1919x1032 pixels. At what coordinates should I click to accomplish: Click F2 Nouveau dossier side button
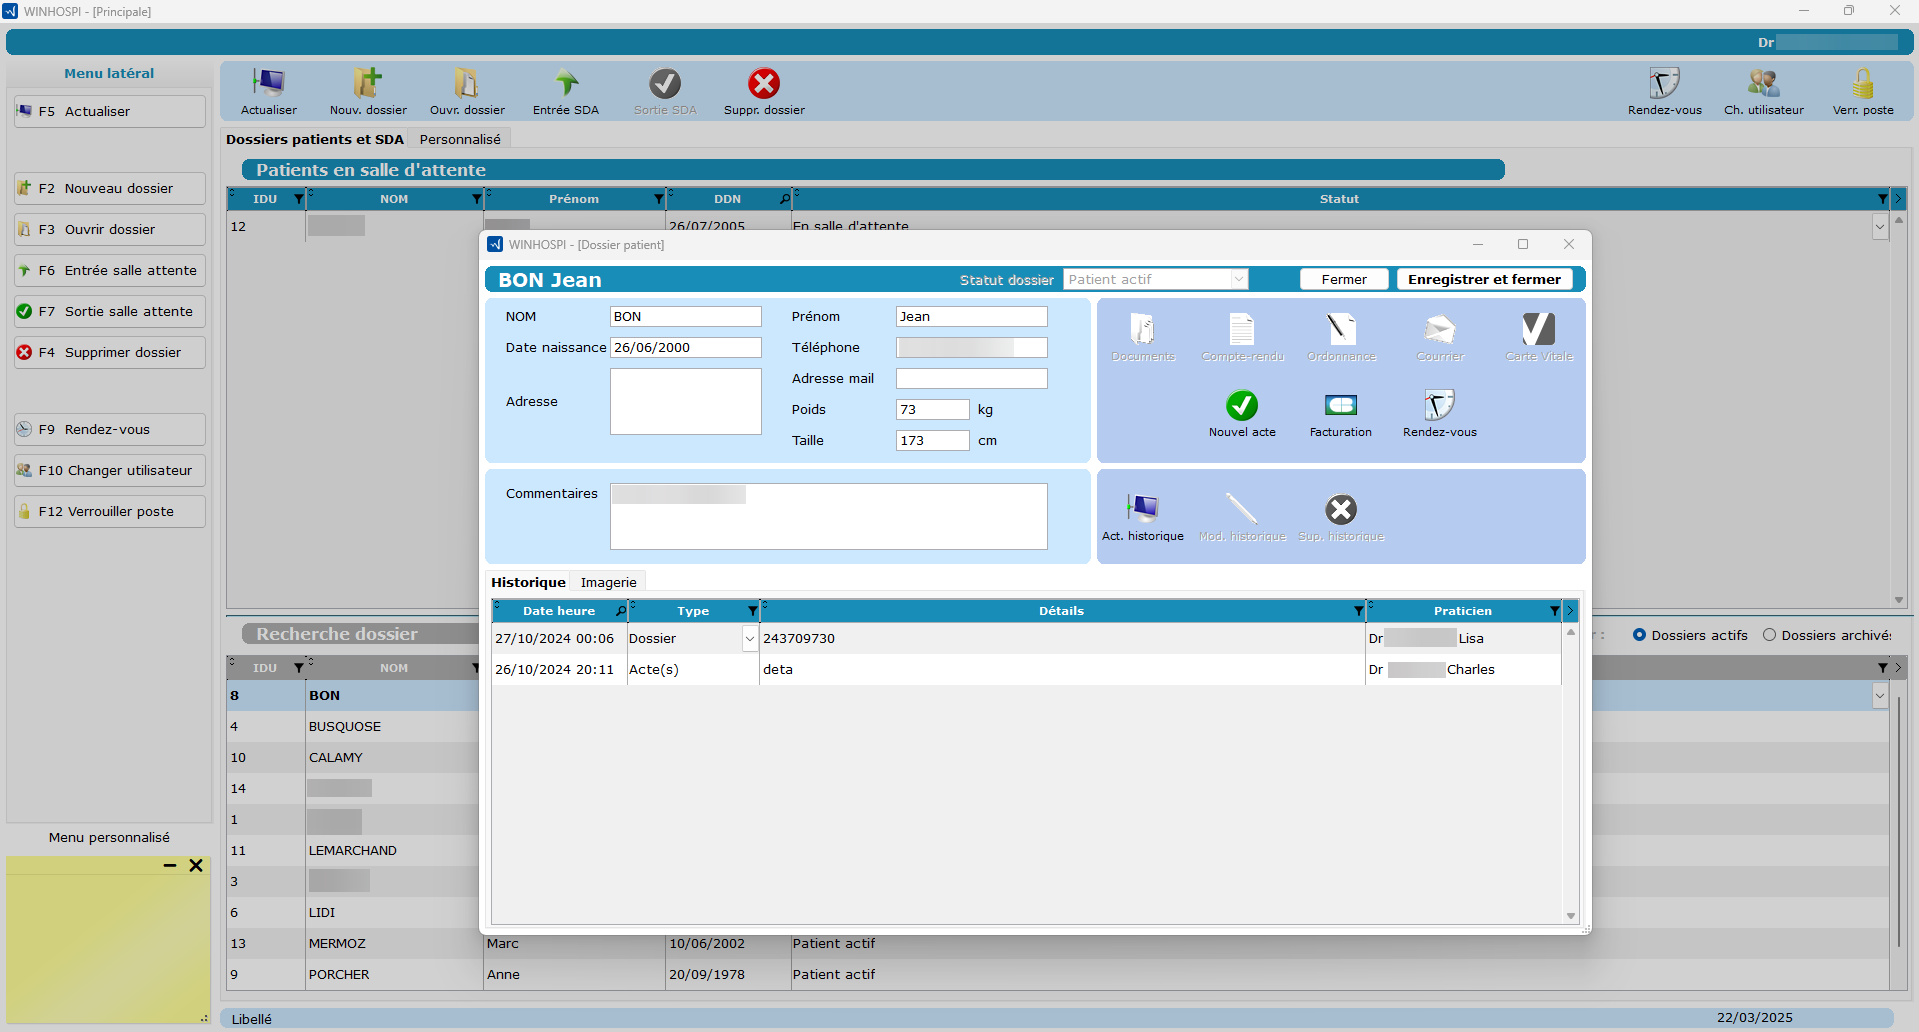[110, 188]
